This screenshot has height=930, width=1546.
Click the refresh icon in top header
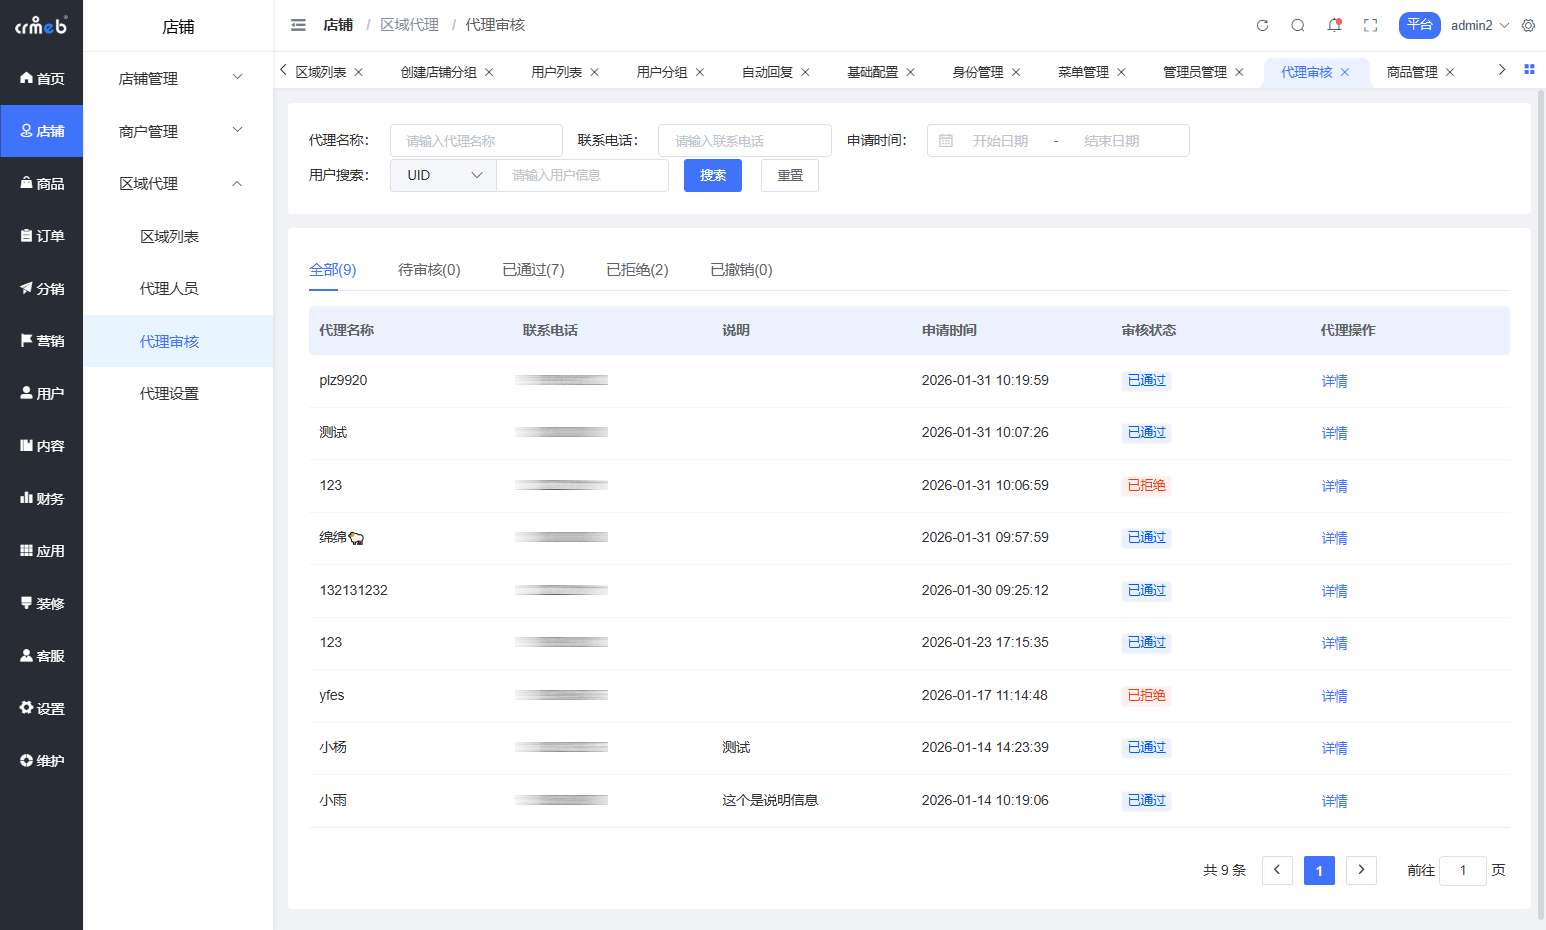coord(1262,26)
